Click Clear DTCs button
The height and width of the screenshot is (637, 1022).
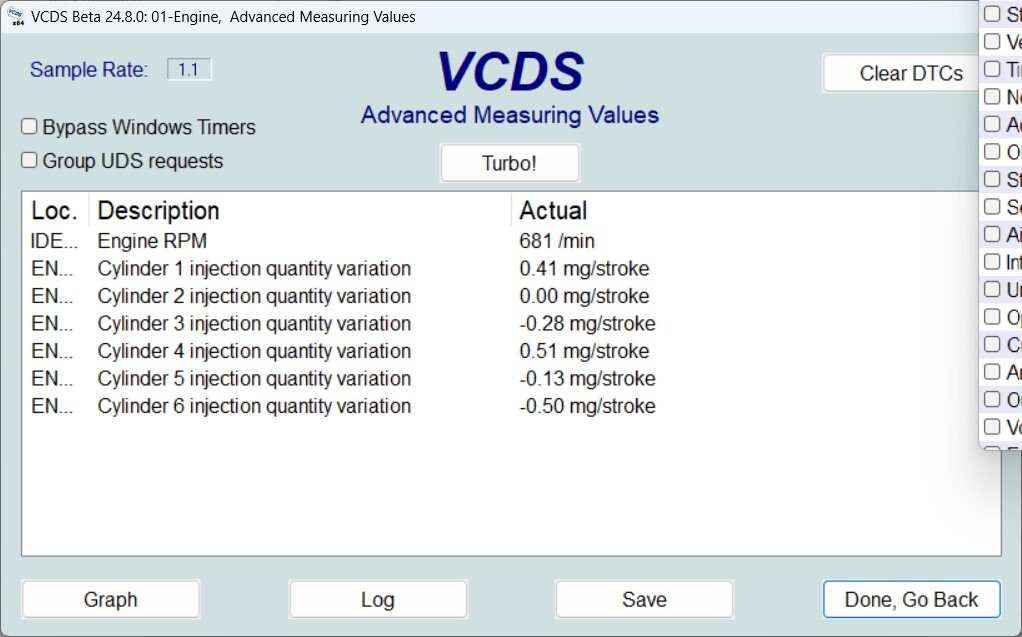[910, 73]
